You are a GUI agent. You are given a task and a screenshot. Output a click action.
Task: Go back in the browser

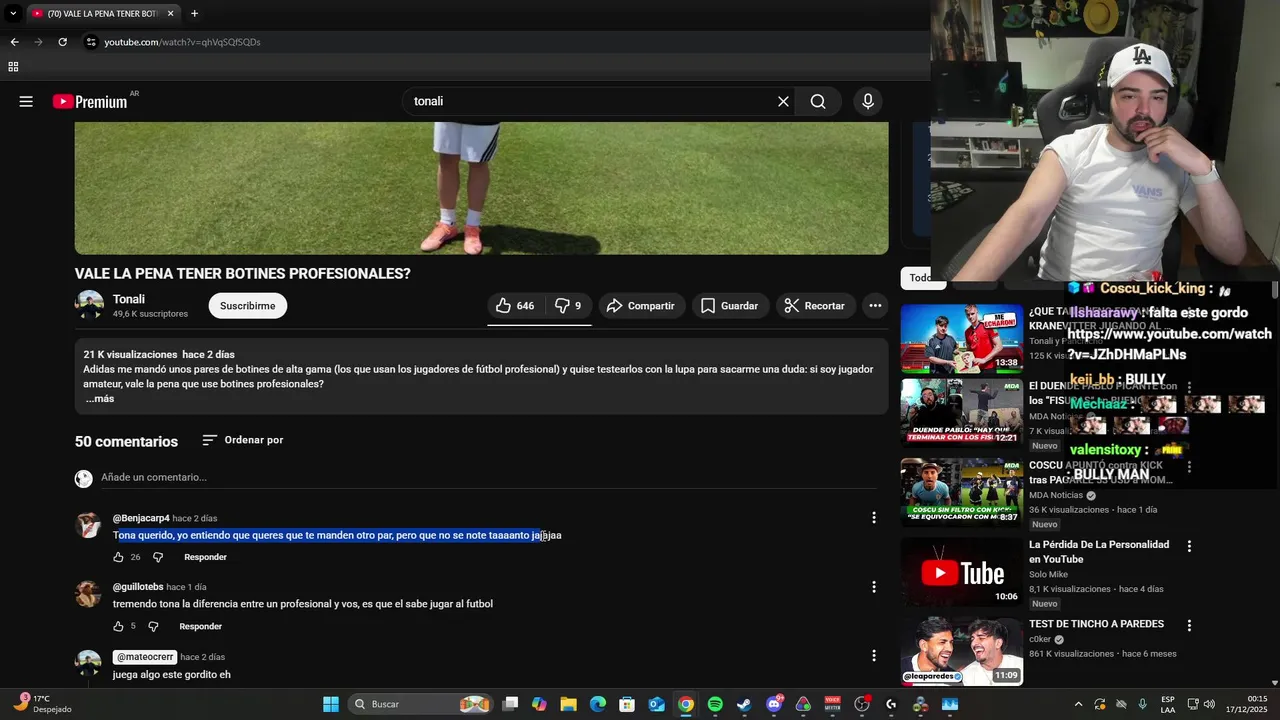[14, 42]
